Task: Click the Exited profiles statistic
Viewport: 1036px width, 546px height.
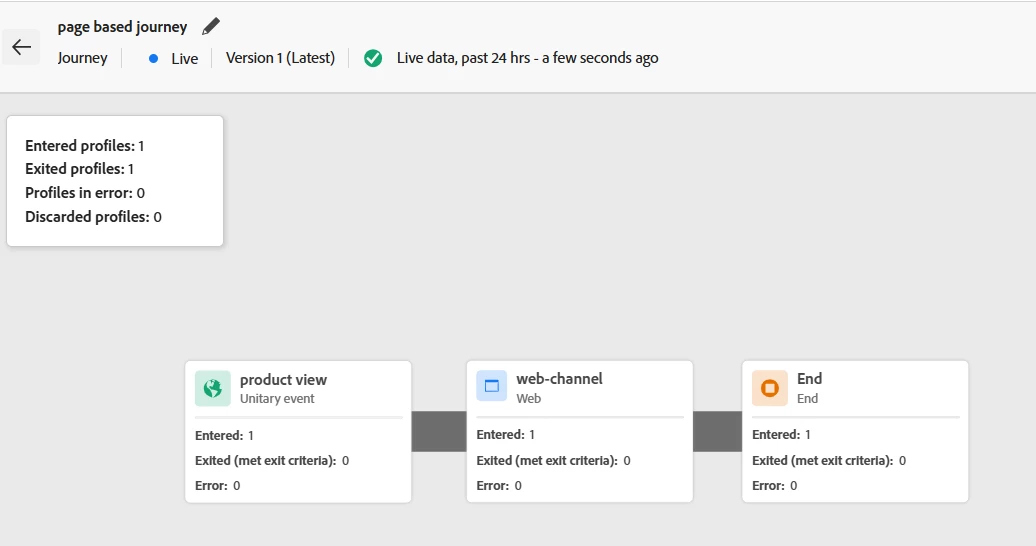Action: [79, 169]
